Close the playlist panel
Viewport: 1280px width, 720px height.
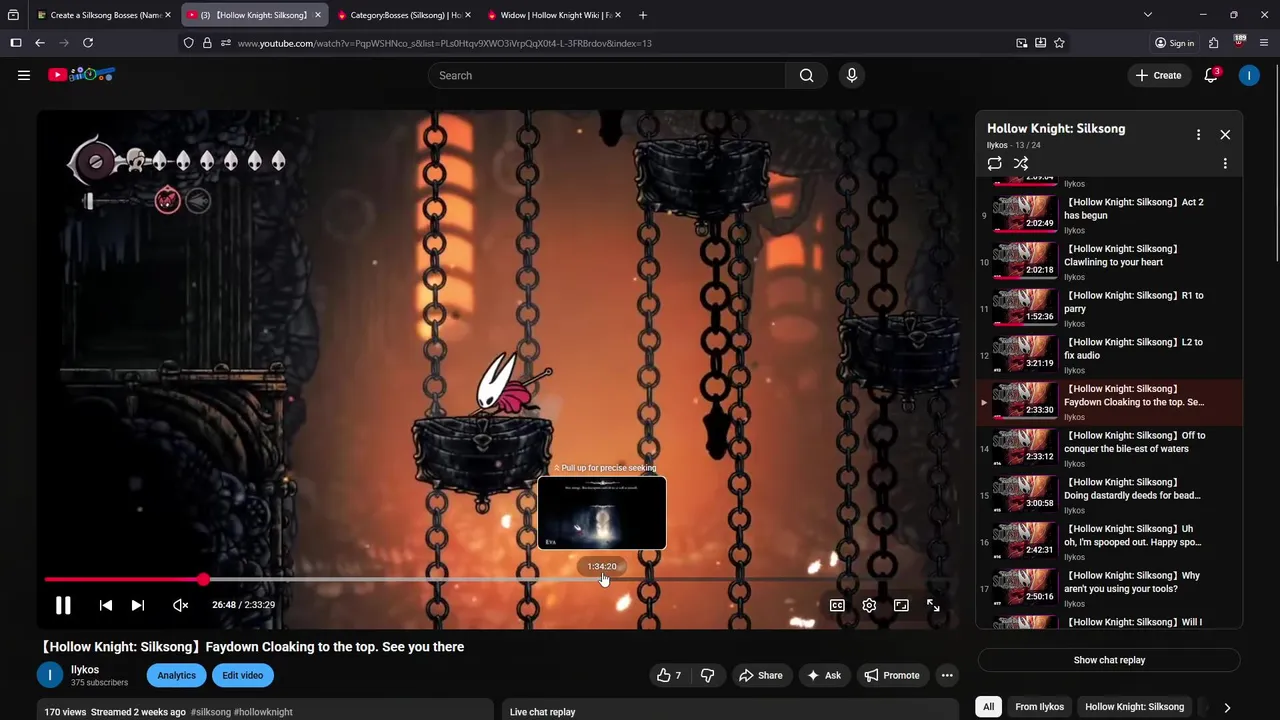(1225, 134)
